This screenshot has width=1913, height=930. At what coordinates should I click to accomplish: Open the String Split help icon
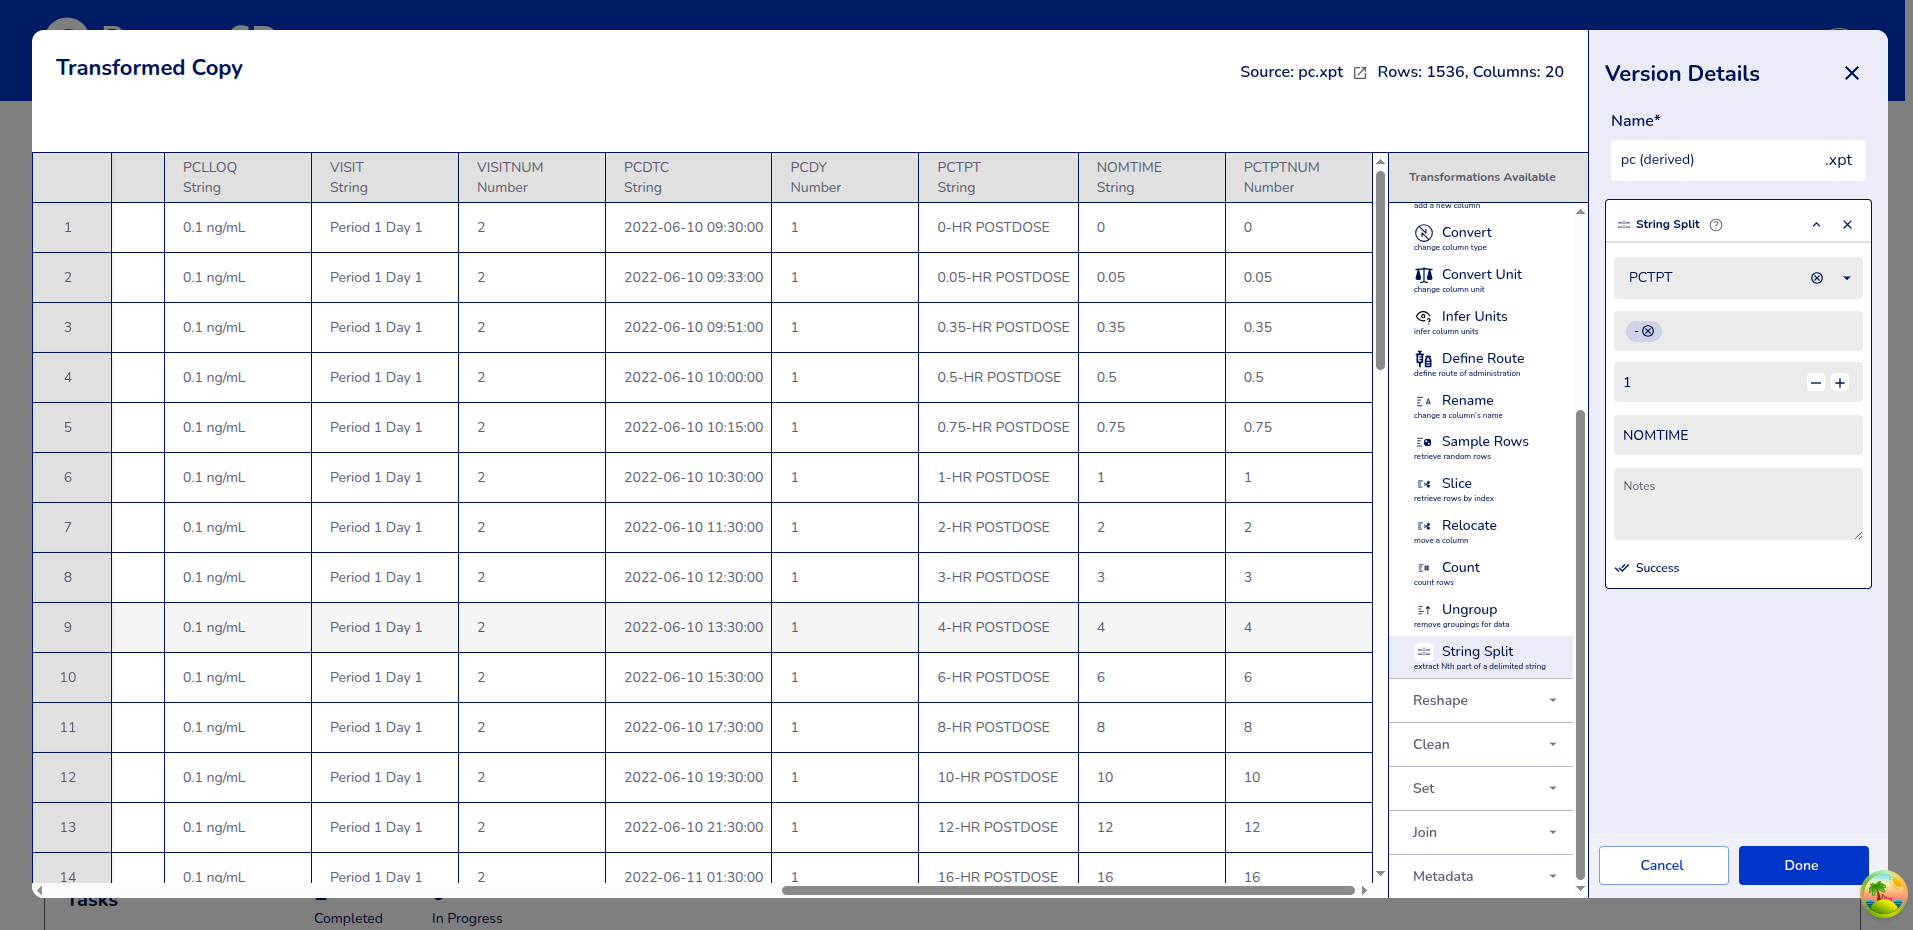coord(1716,225)
